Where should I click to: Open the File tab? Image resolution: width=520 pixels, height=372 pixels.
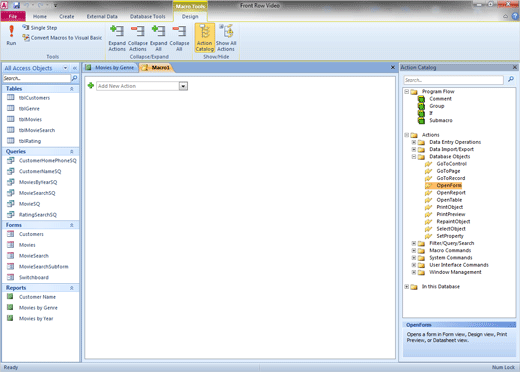click(x=13, y=16)
